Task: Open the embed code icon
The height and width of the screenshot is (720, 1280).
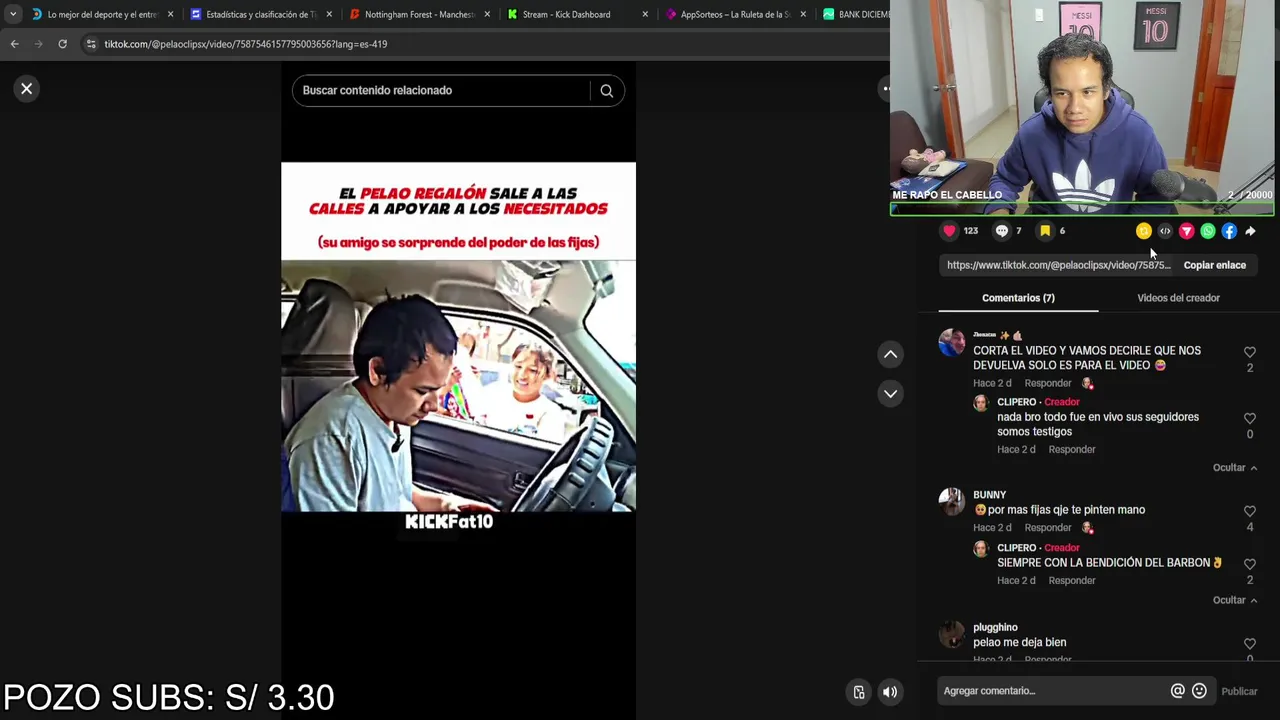Action: pyautogui.click(x=1165, y=231)
